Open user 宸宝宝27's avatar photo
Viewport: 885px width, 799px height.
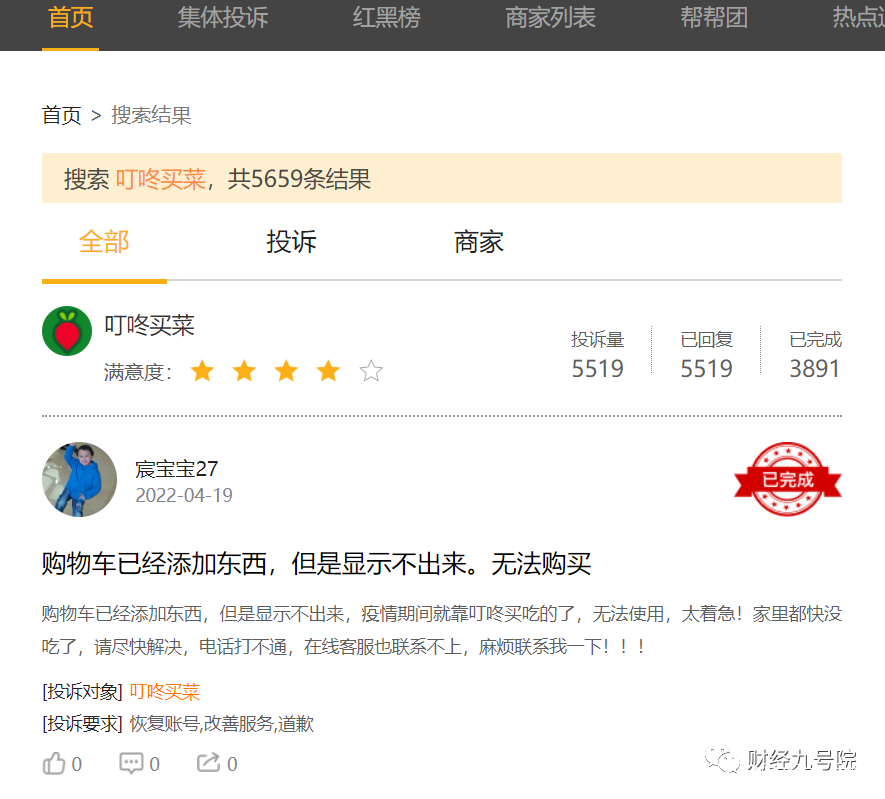coord(80,479)
